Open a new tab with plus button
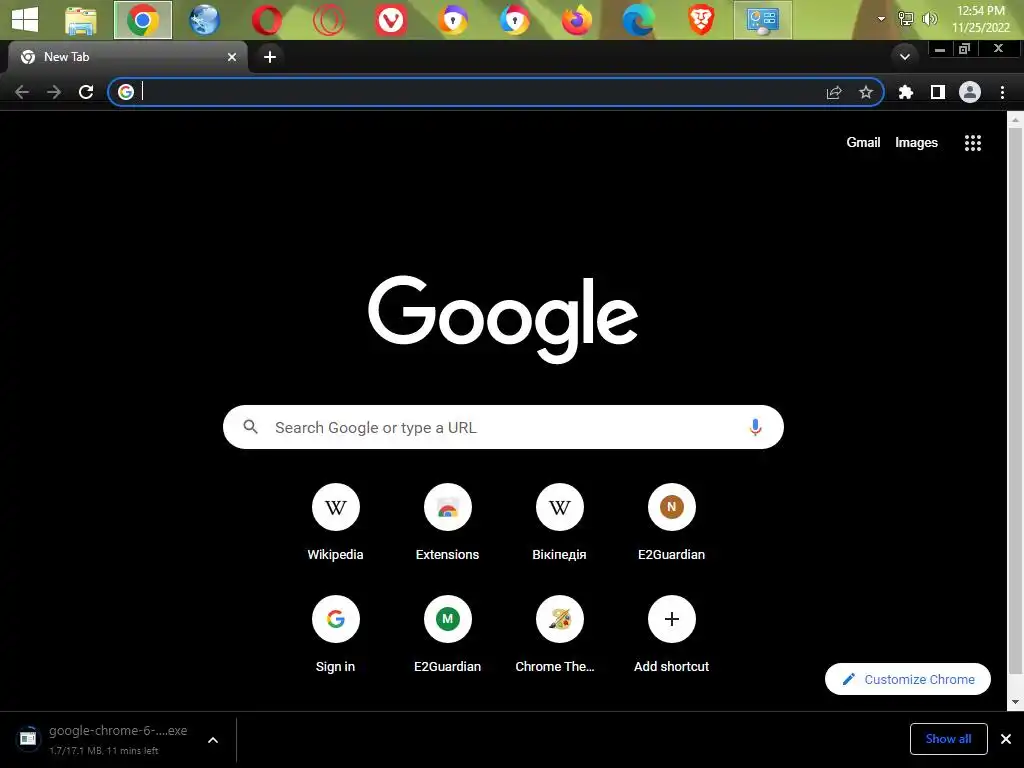Screen dimensions: 1024x768 (270, 57)
